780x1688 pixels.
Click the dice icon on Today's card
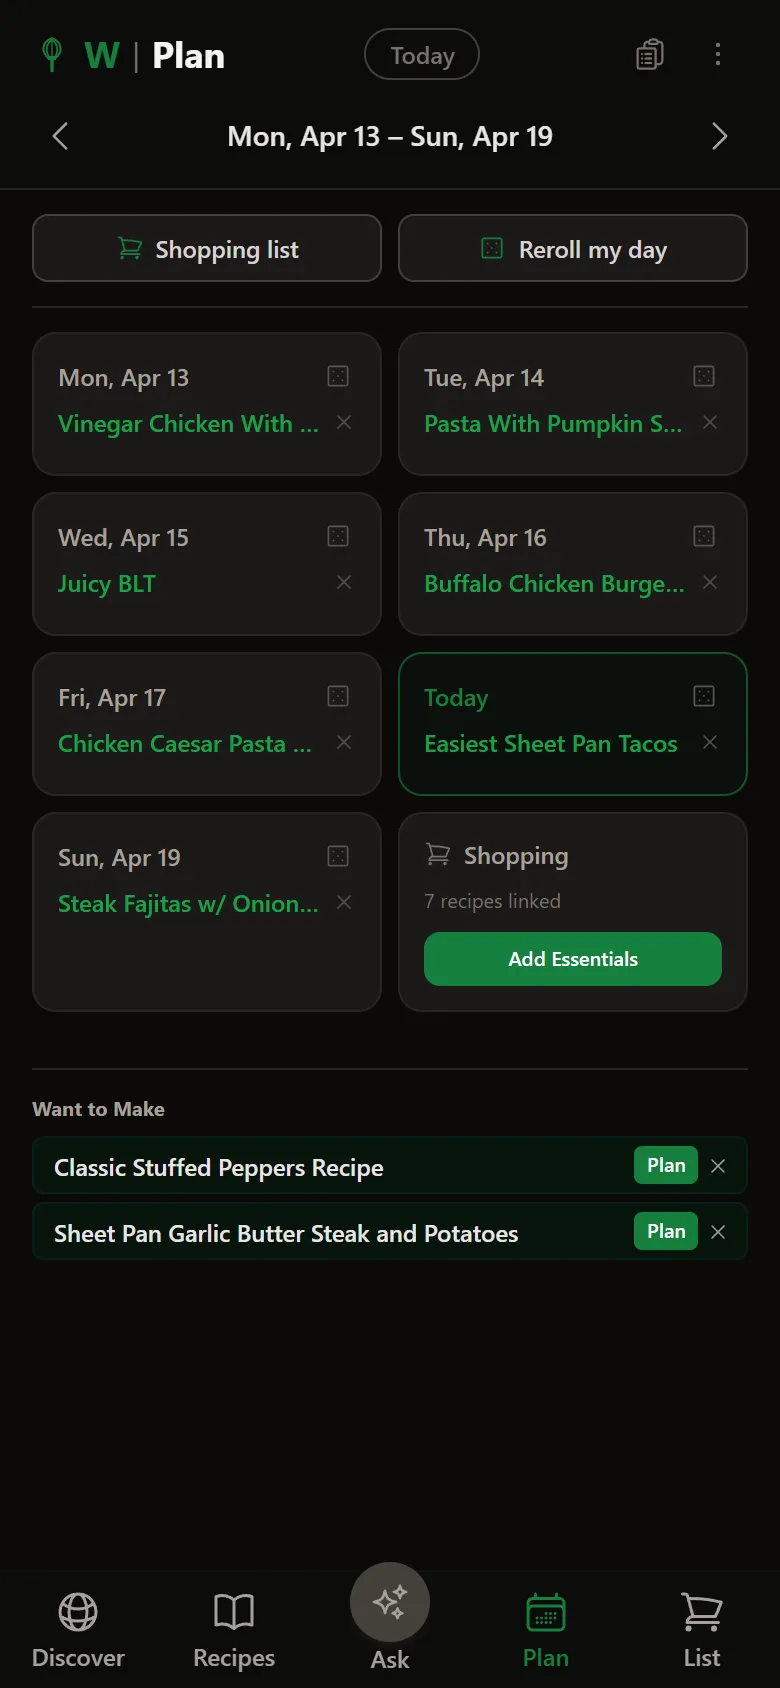(x=704, y=696)
